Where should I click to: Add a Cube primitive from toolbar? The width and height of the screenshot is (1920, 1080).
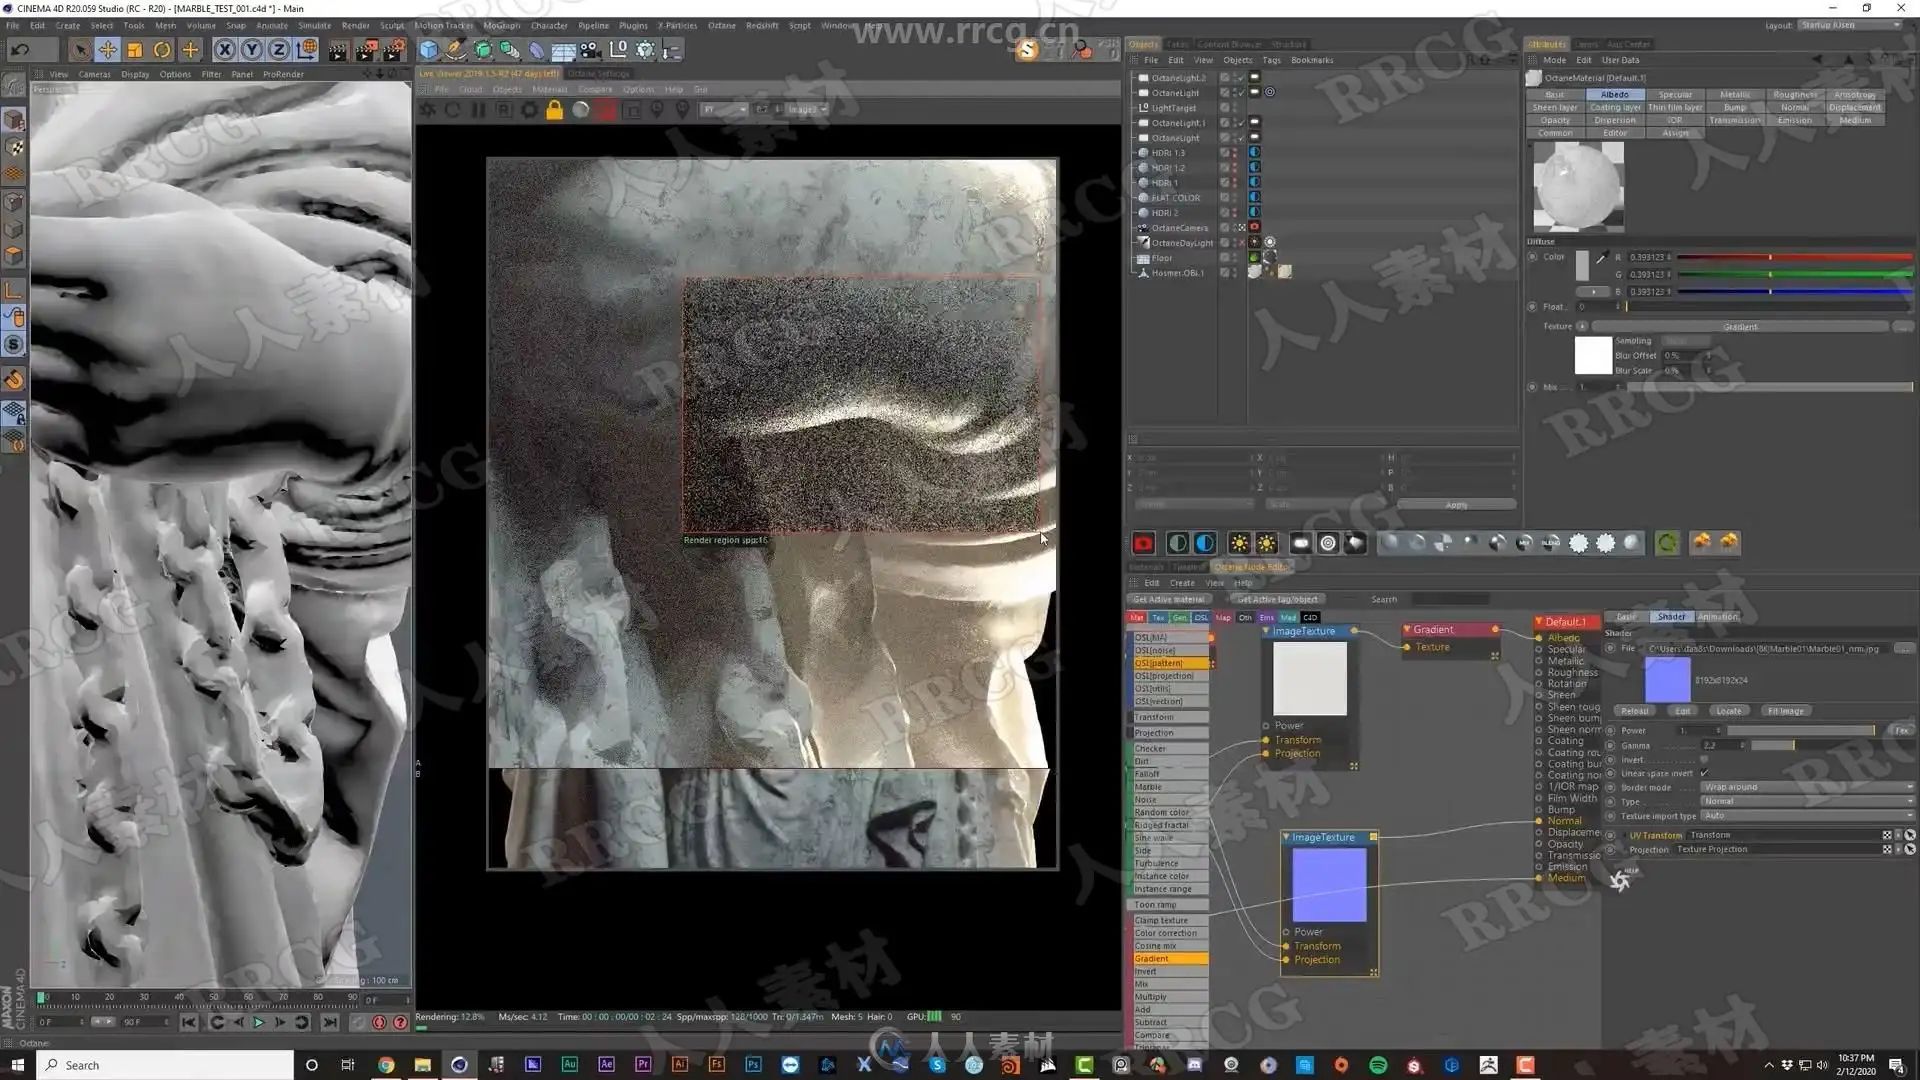coord(429,49)
